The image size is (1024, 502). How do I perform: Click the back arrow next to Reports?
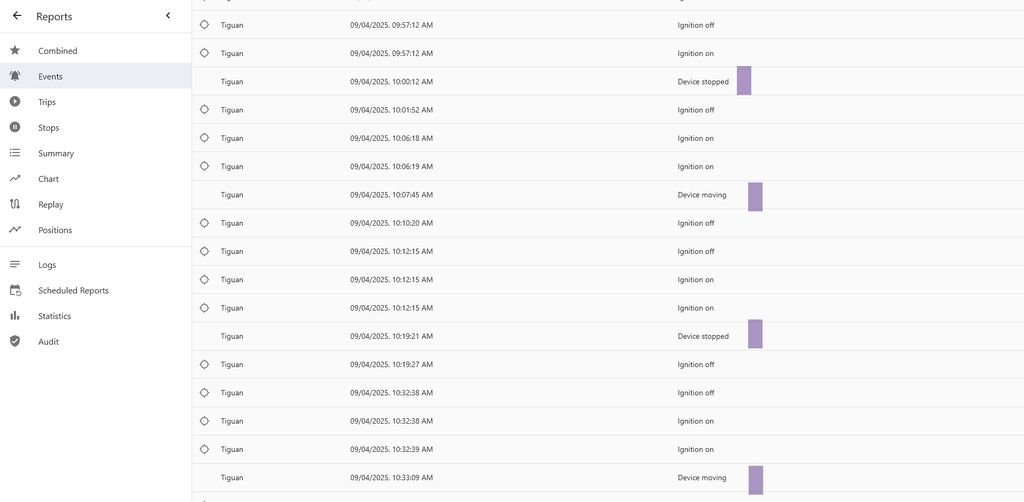(x=17, y=16)
